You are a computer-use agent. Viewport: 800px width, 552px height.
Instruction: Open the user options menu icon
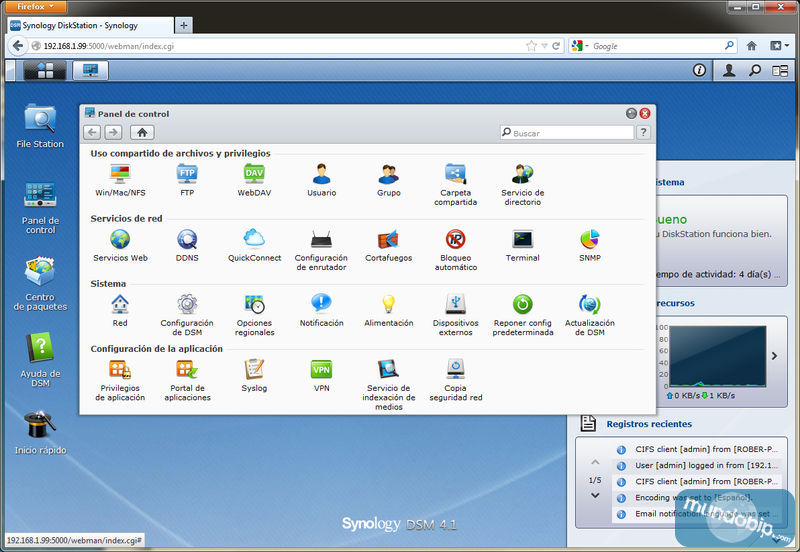coord(729,70)
